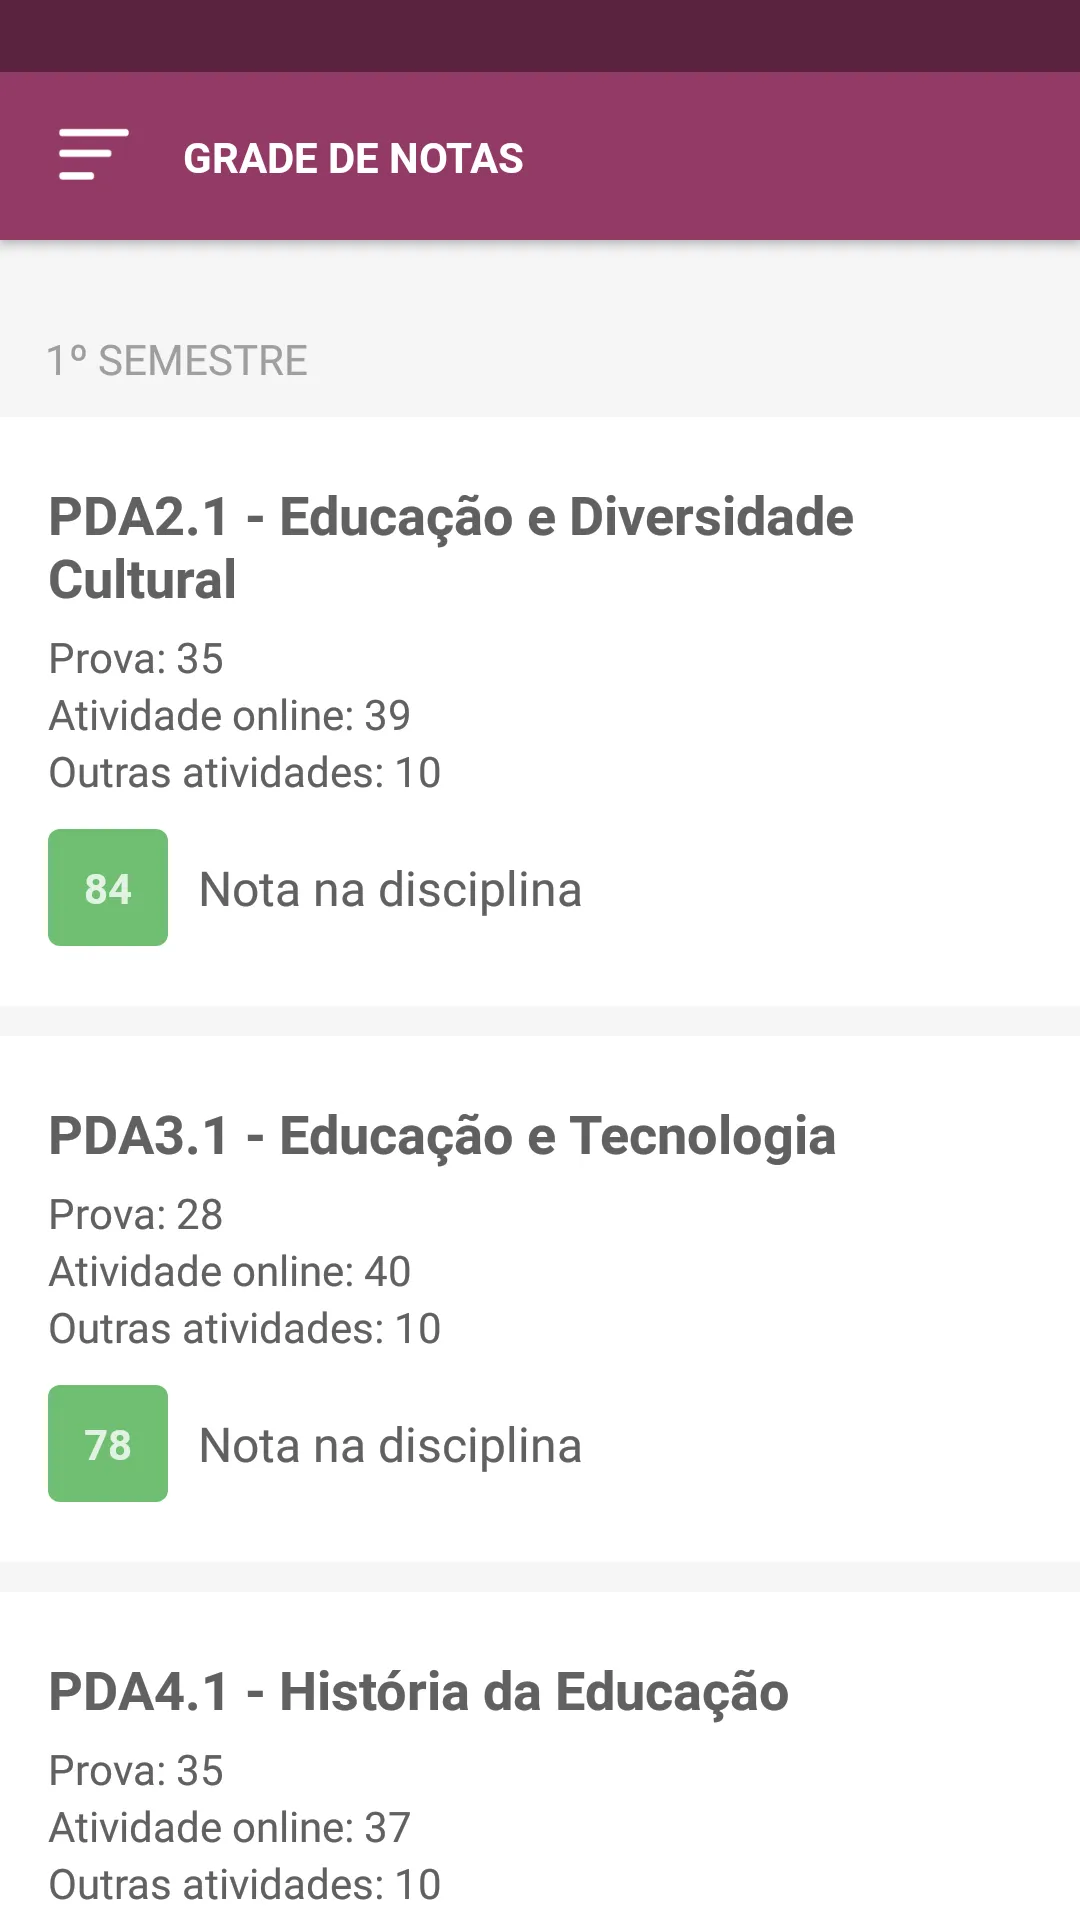Screen dimensions: 1080x1920
Task: Tap Atividade online: 39
Action: pos(230,716)
